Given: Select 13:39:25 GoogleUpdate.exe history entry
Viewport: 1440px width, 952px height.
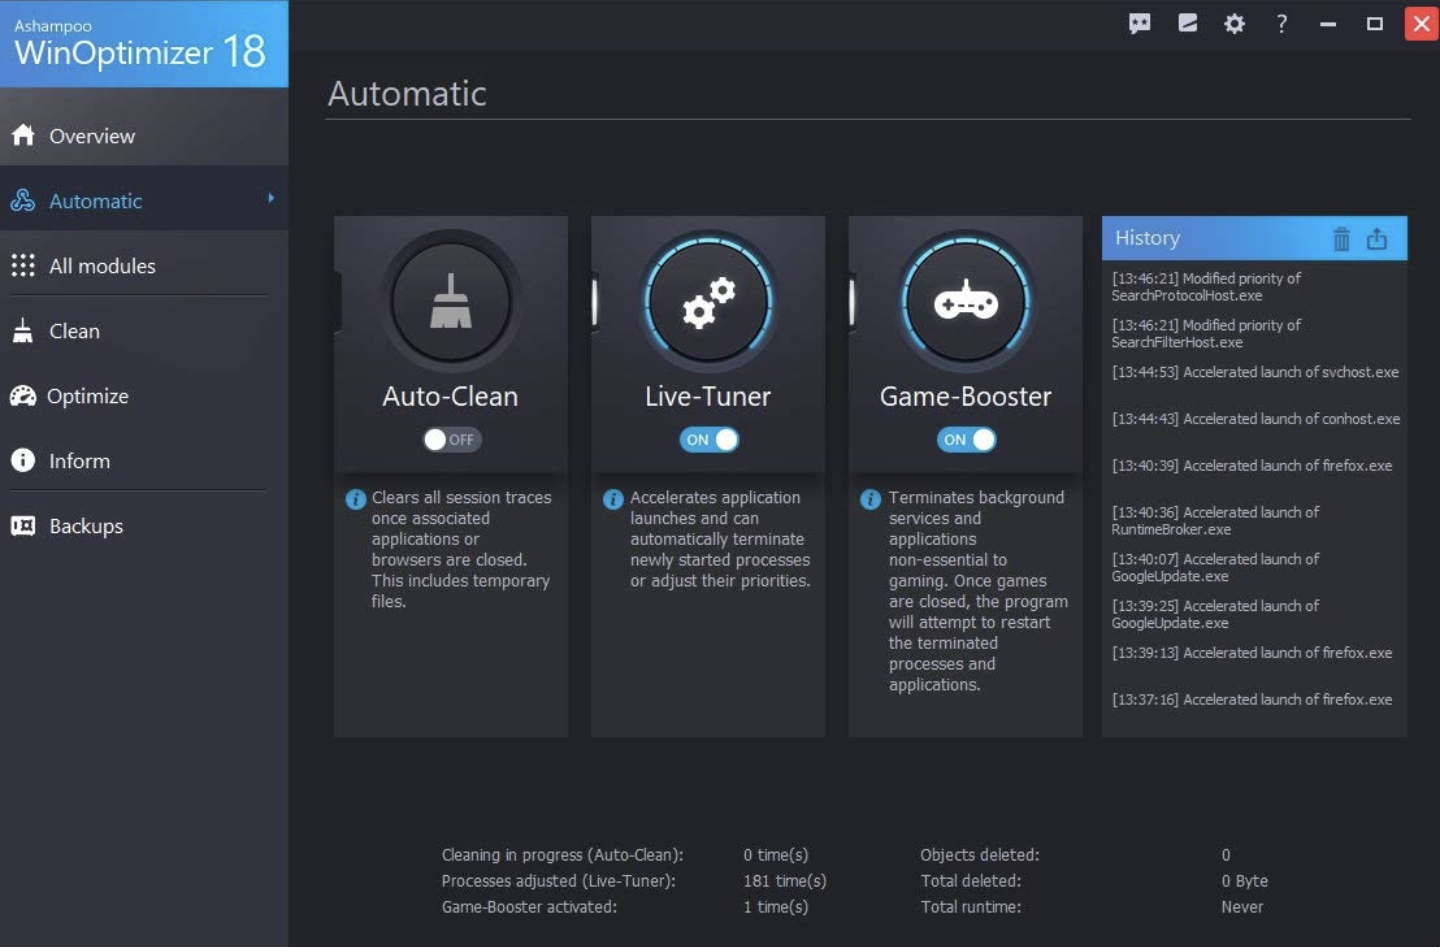Looking at the screenshot, I should [x=1215, y=614].
